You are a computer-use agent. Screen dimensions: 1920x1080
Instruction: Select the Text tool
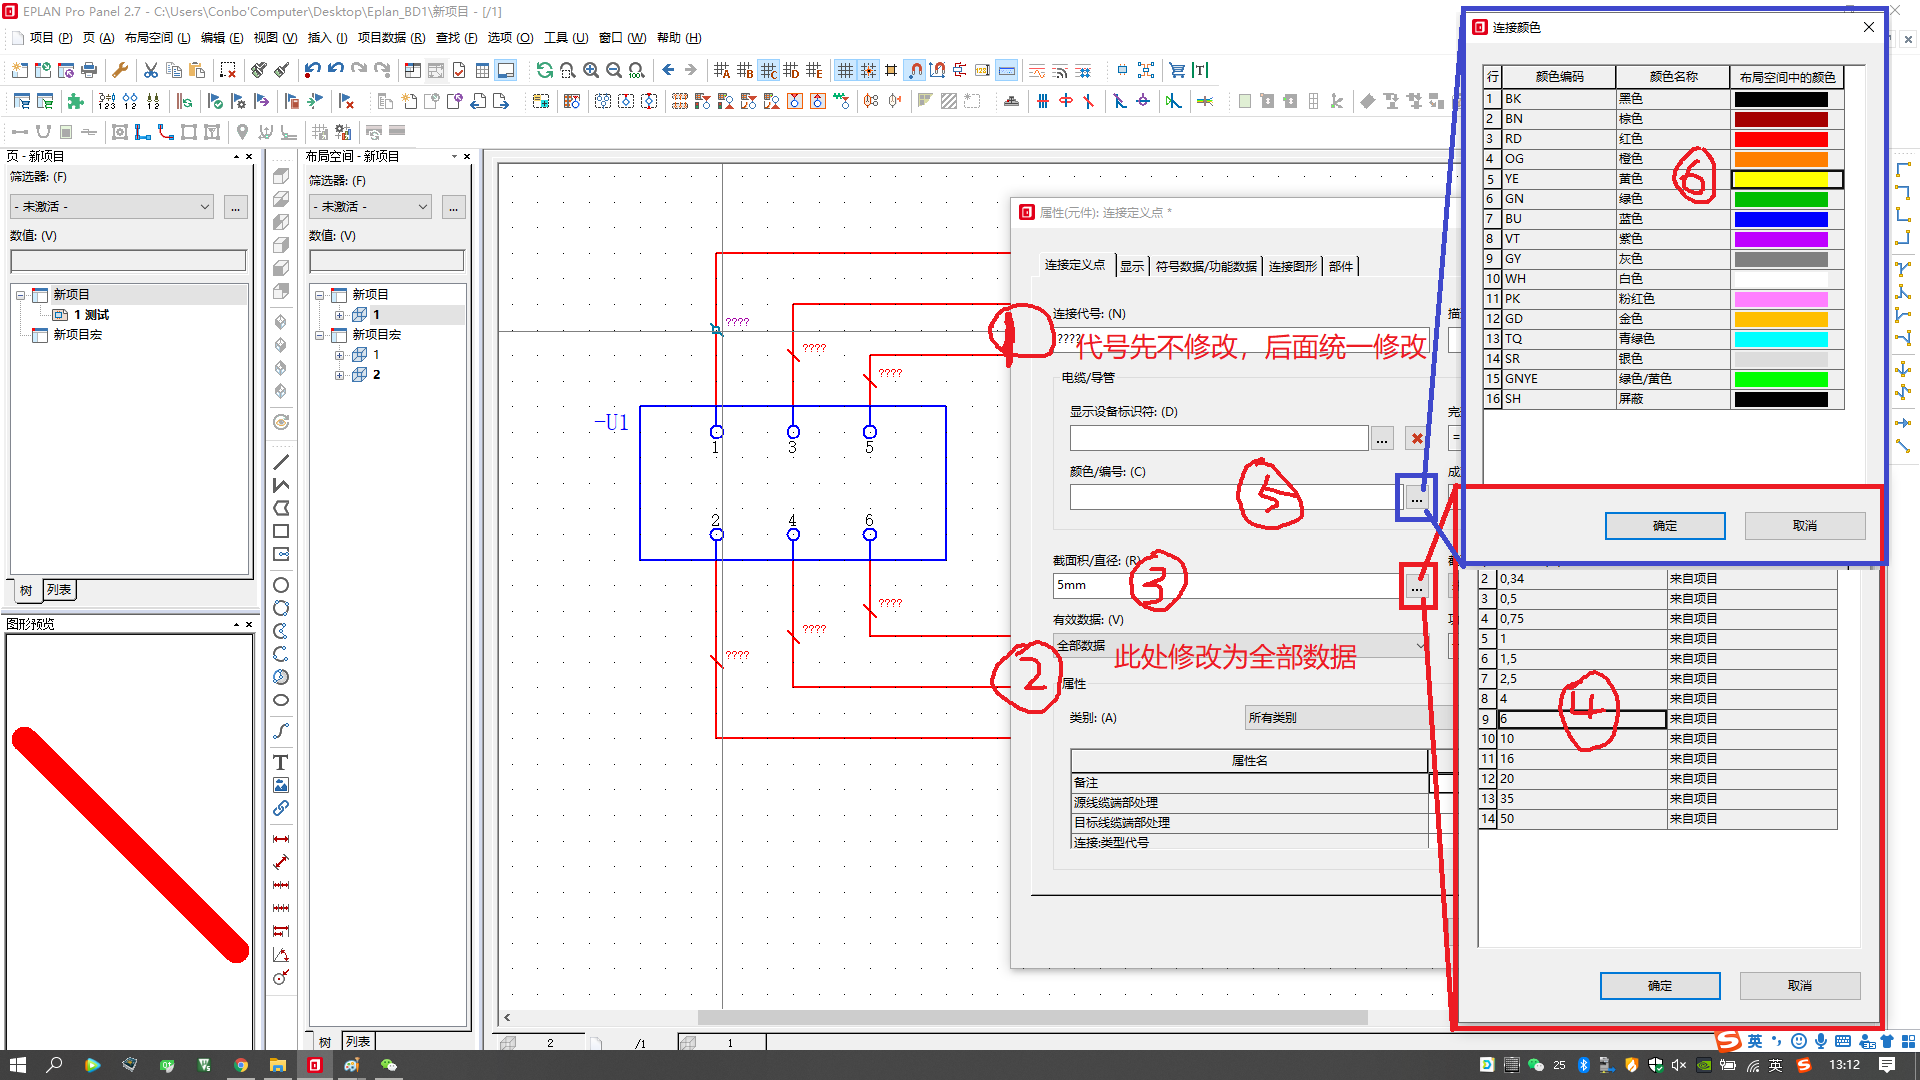pos(281,761)
